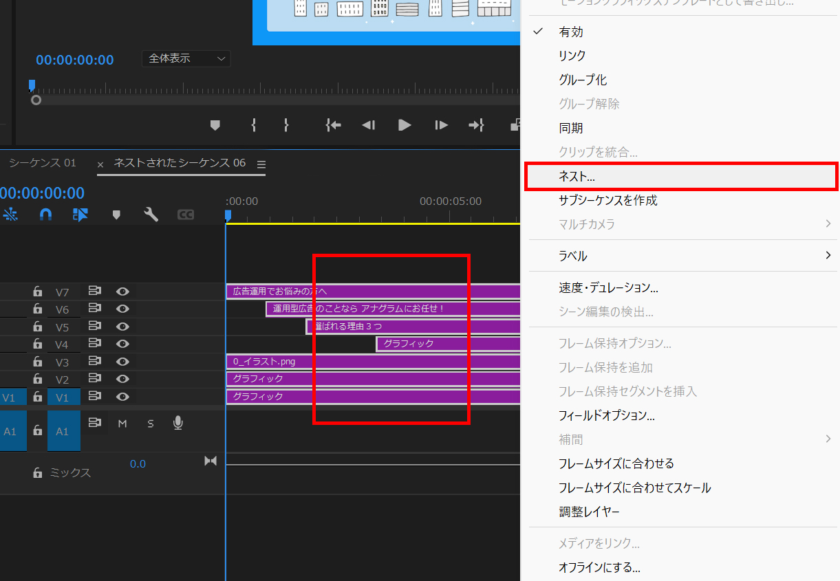Screen dimensions: 840x581
Task: Close the ネストされたシーケンス 06 tab
Action: 100,164
